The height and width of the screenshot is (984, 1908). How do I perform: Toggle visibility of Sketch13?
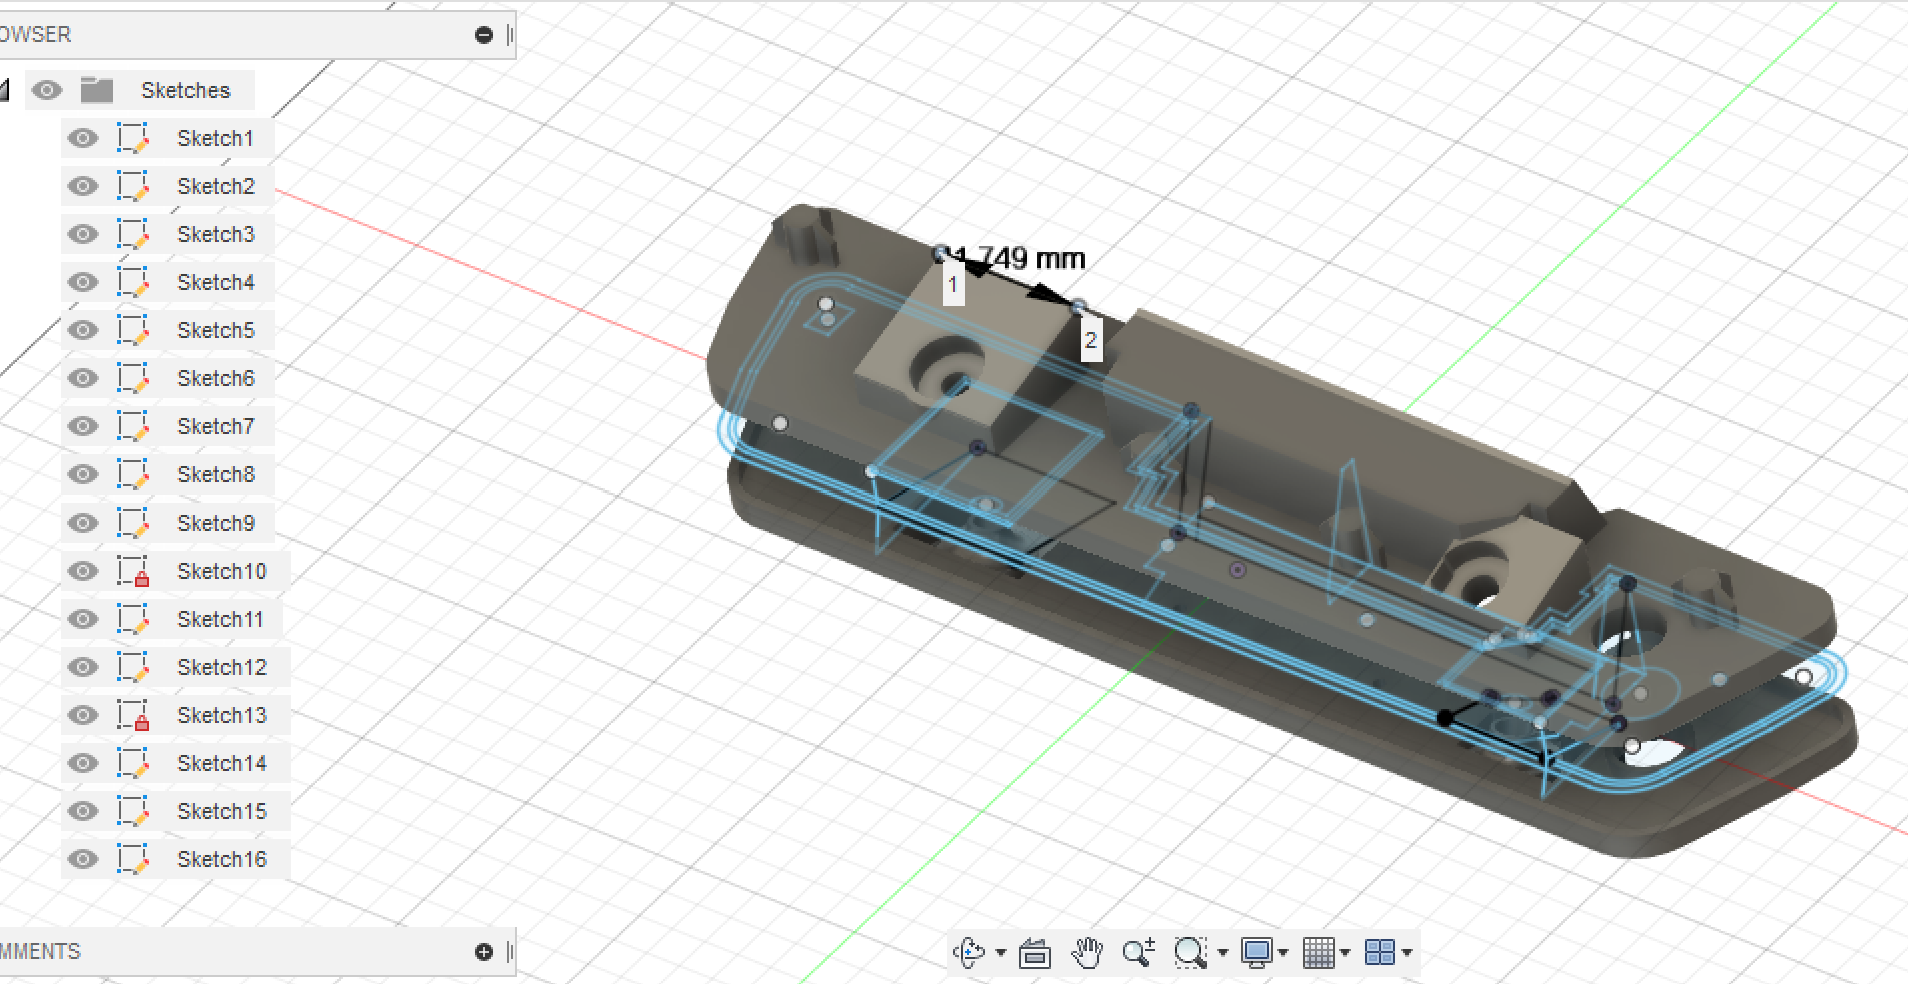83,715
